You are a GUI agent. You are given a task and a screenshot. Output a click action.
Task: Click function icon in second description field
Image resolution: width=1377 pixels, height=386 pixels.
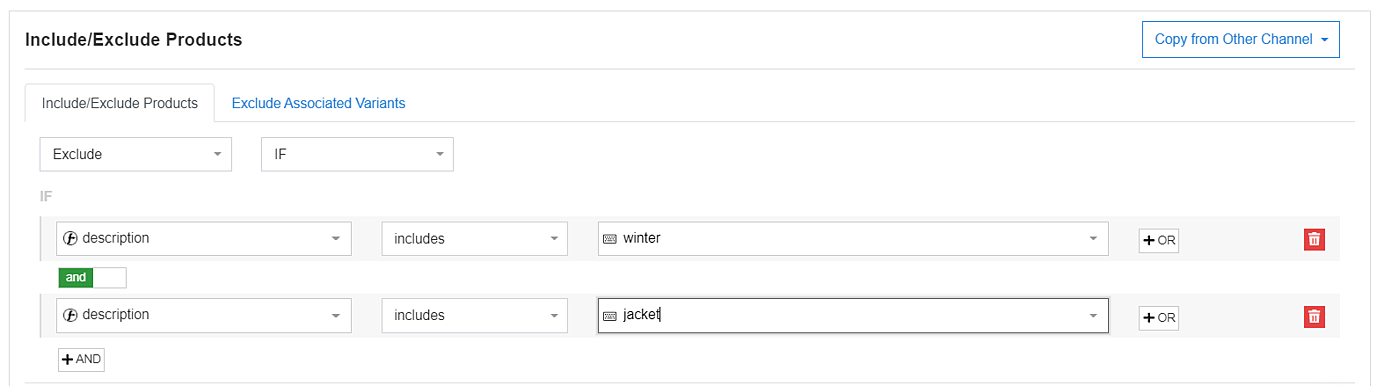(x=71, y=315)
